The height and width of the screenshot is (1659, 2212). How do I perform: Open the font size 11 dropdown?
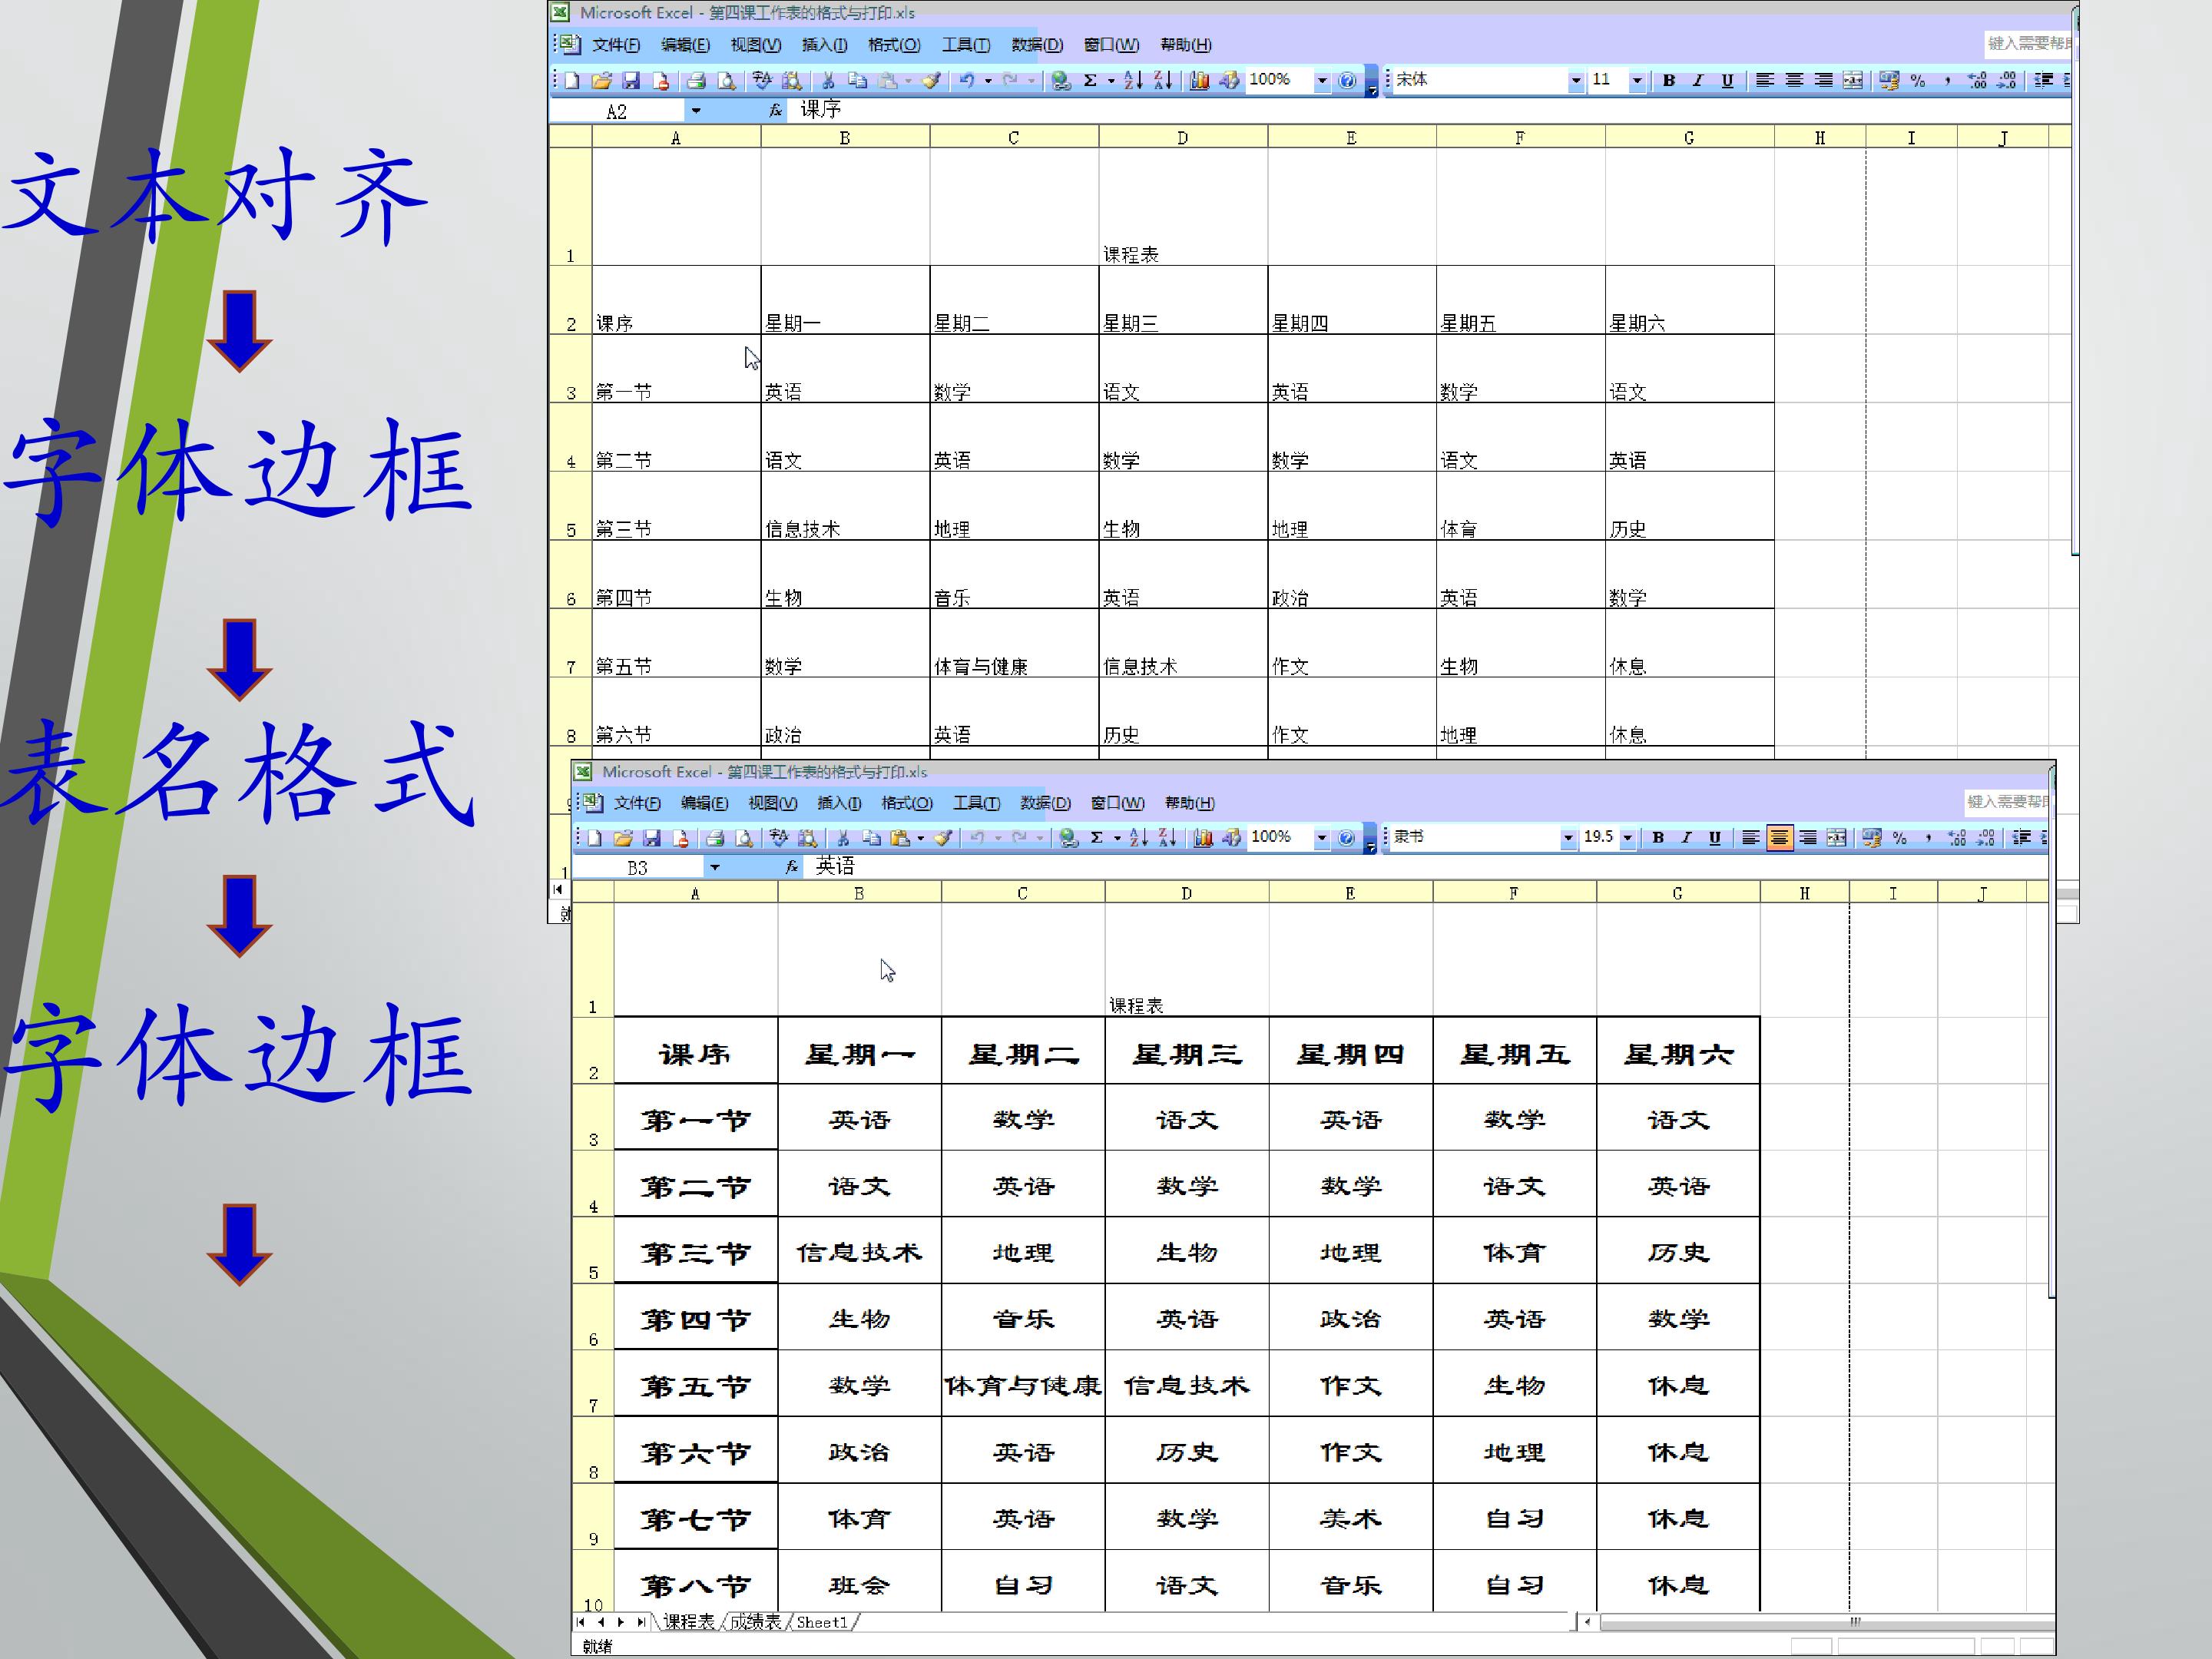tap(1637, 80)
